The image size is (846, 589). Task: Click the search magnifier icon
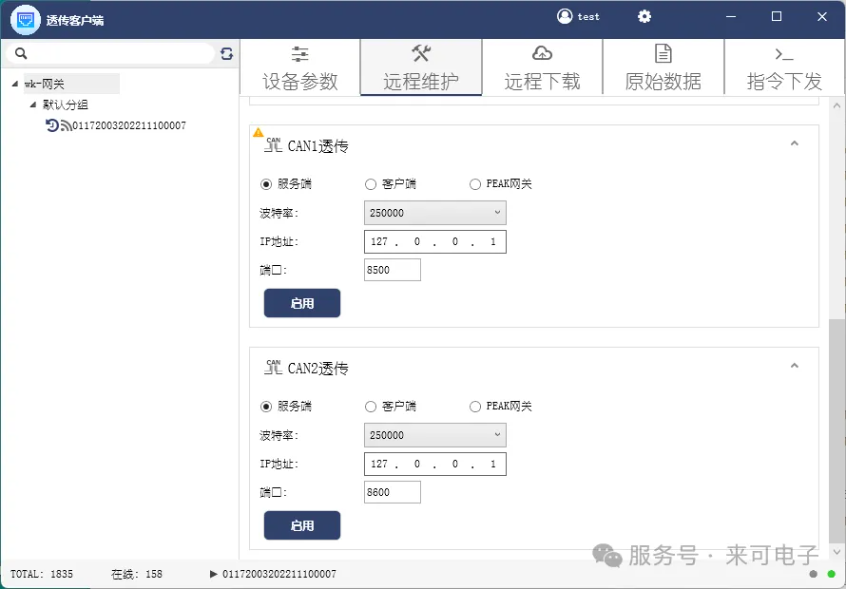coord(21,53)
